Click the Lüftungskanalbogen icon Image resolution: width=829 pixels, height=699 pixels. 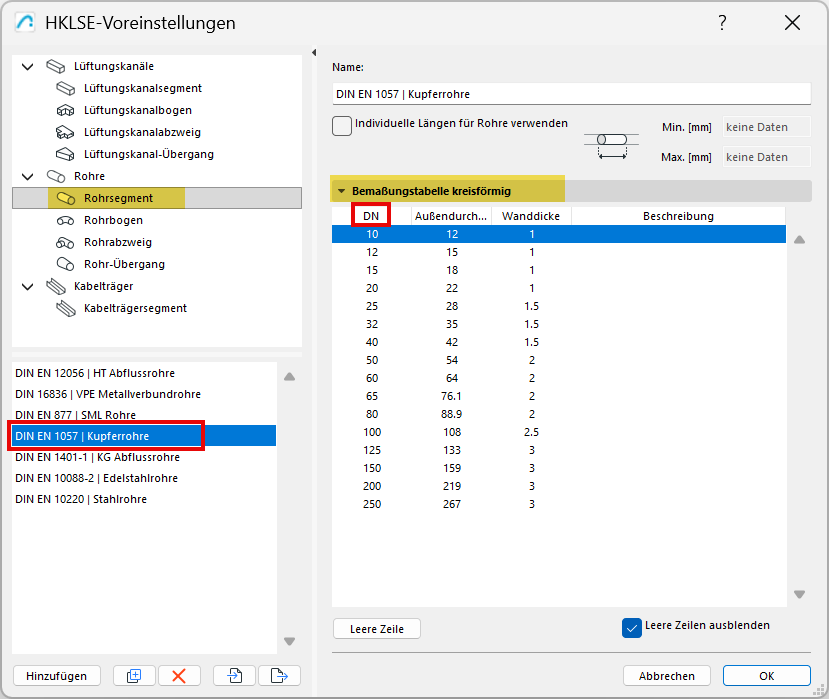tap(66, 111)
